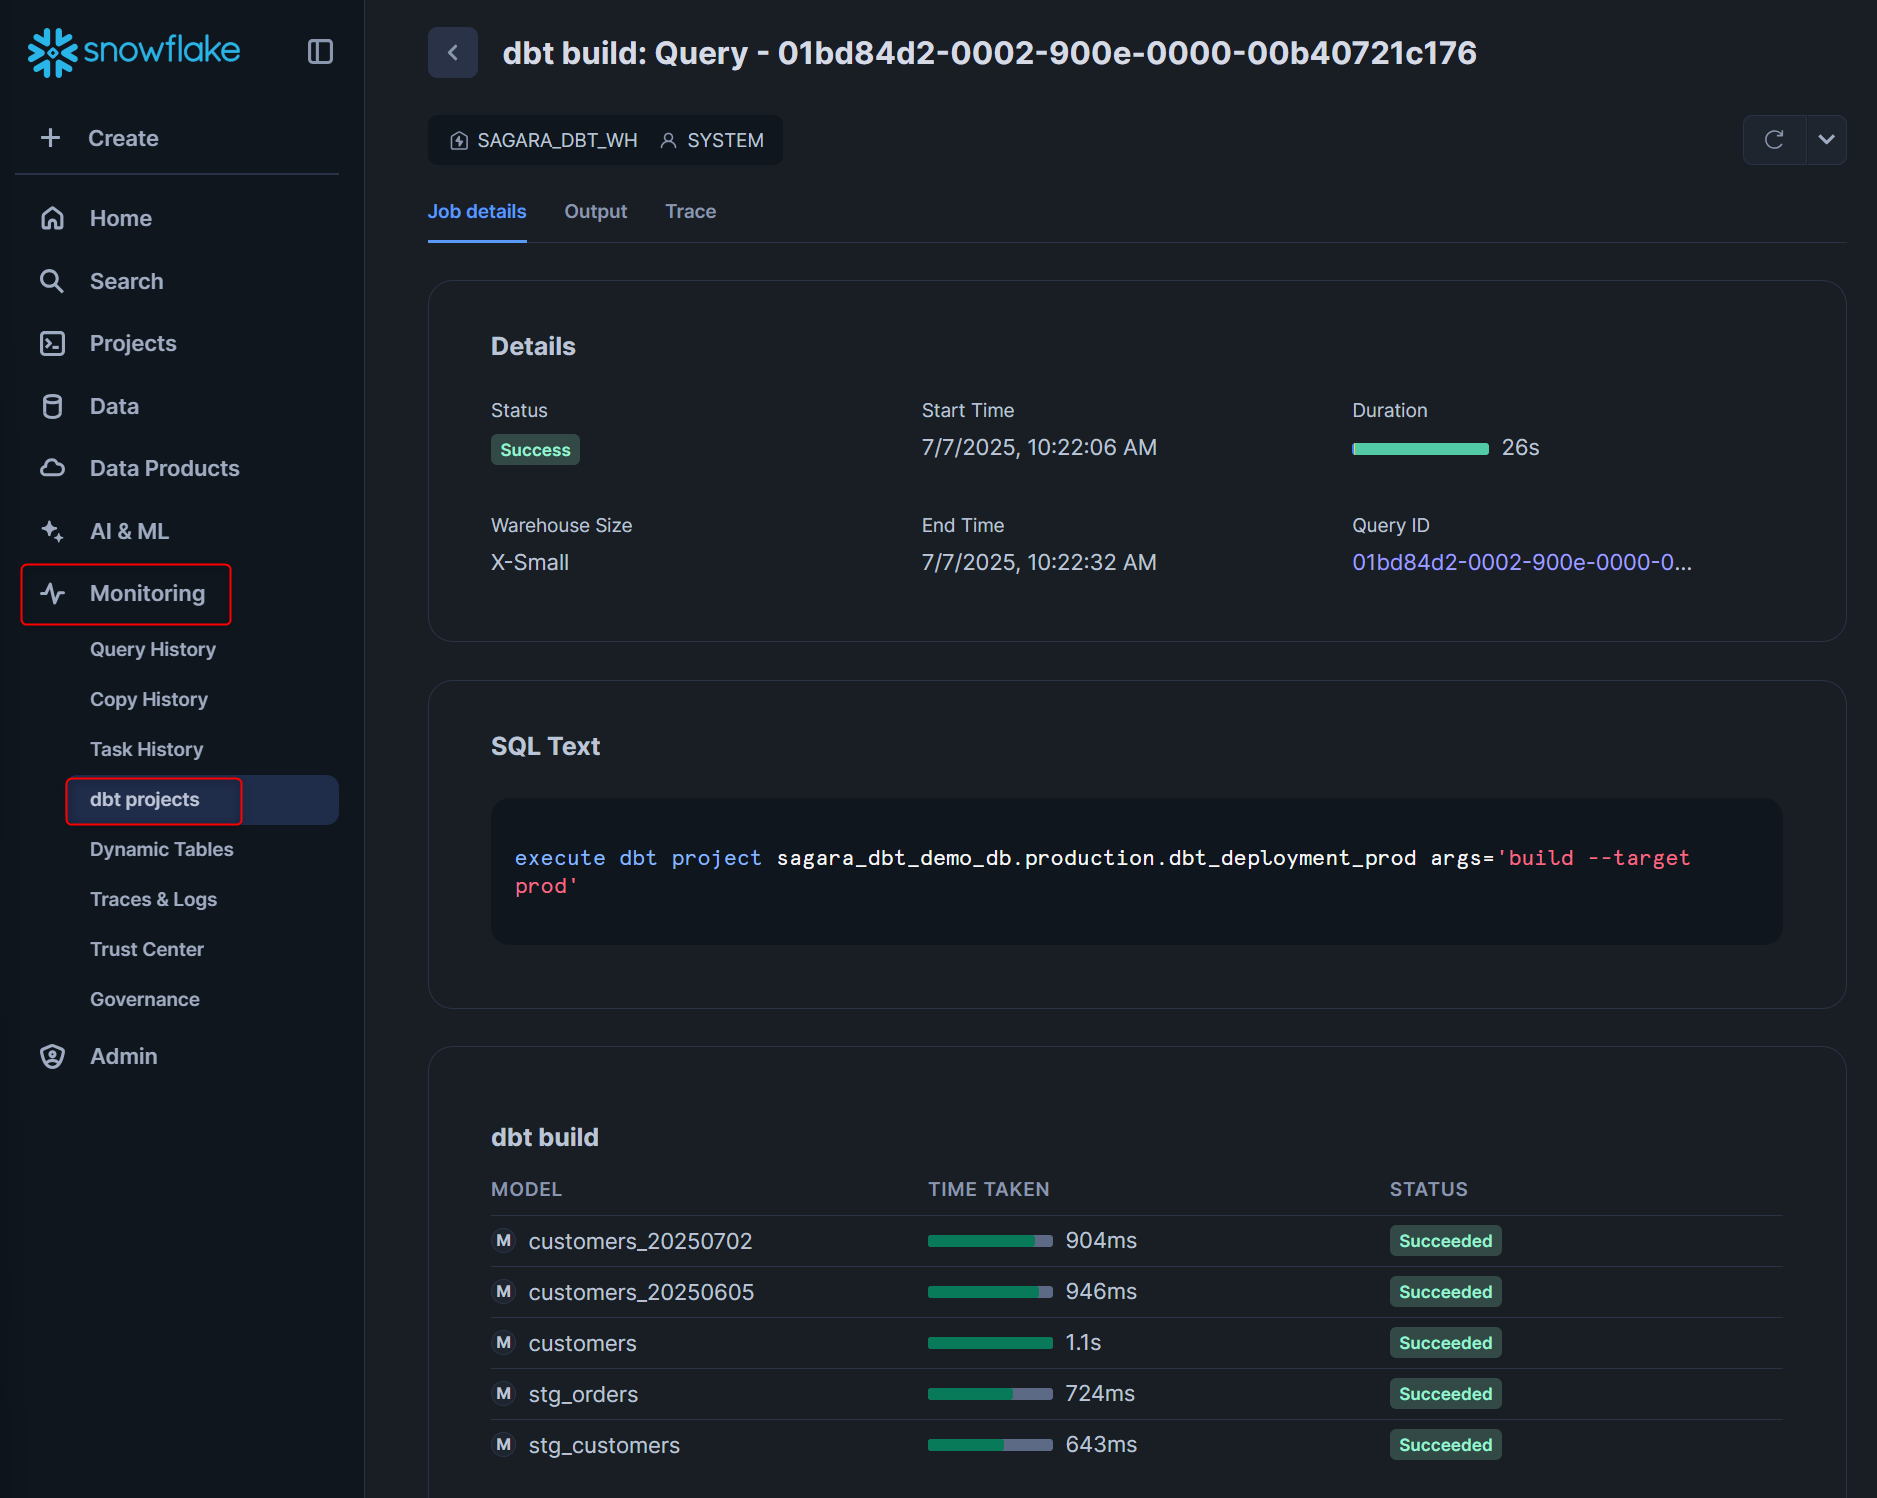Open Projects in the sidebar
The image size is (1877, 1498).
point(133,343)
